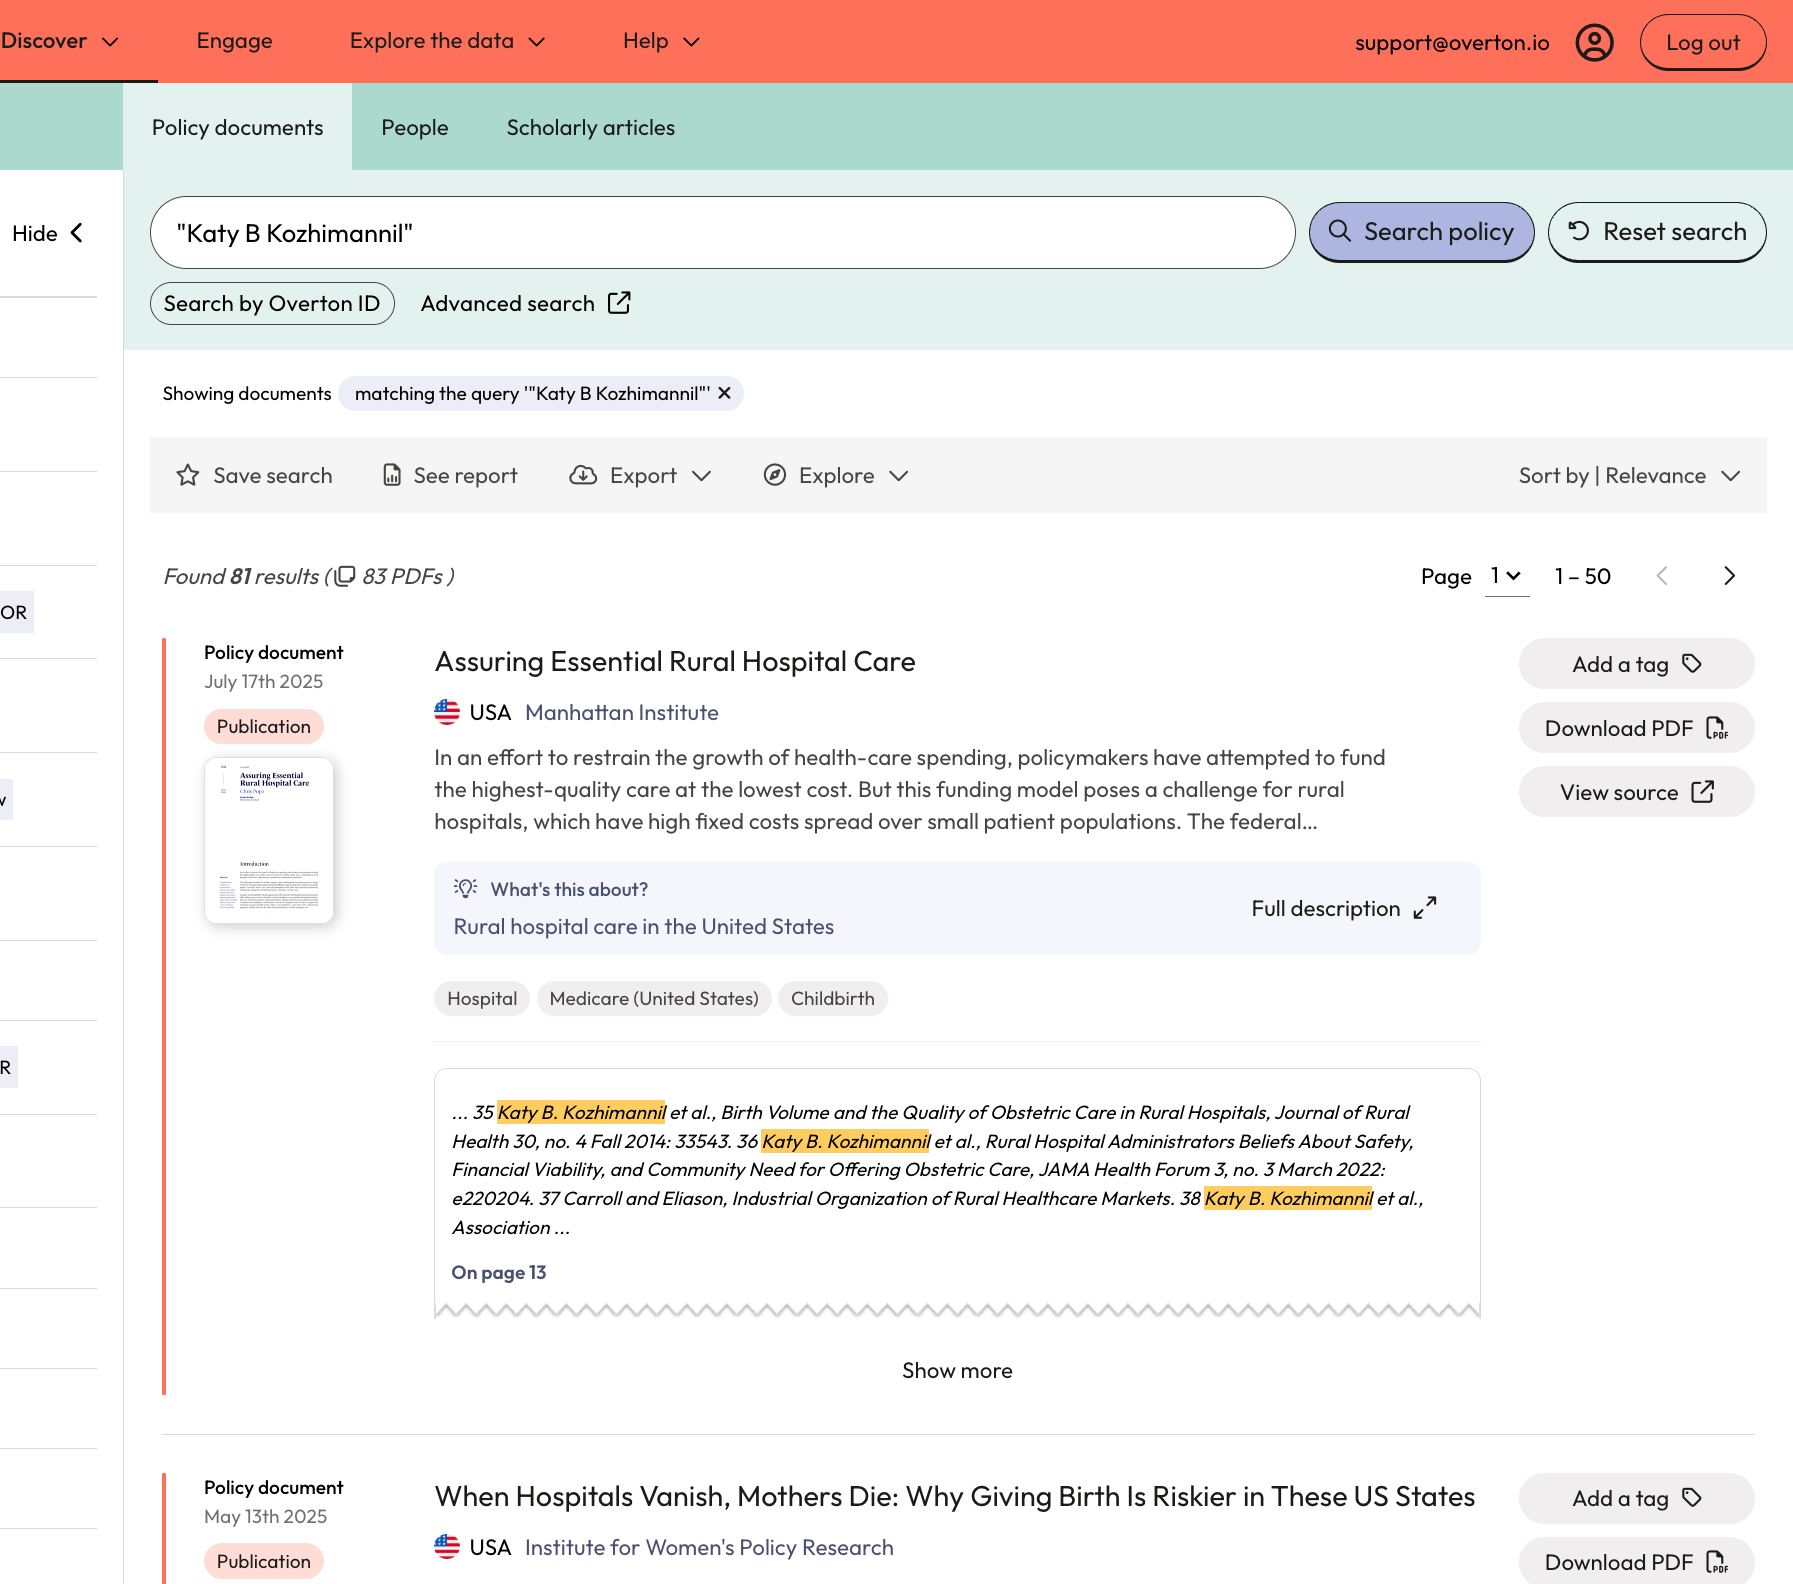Image resolution: width=1793 pixels, height=1584 pixels.
Task: Click the lightbulb icon by What's this about
Action: (x=465, y=888)
